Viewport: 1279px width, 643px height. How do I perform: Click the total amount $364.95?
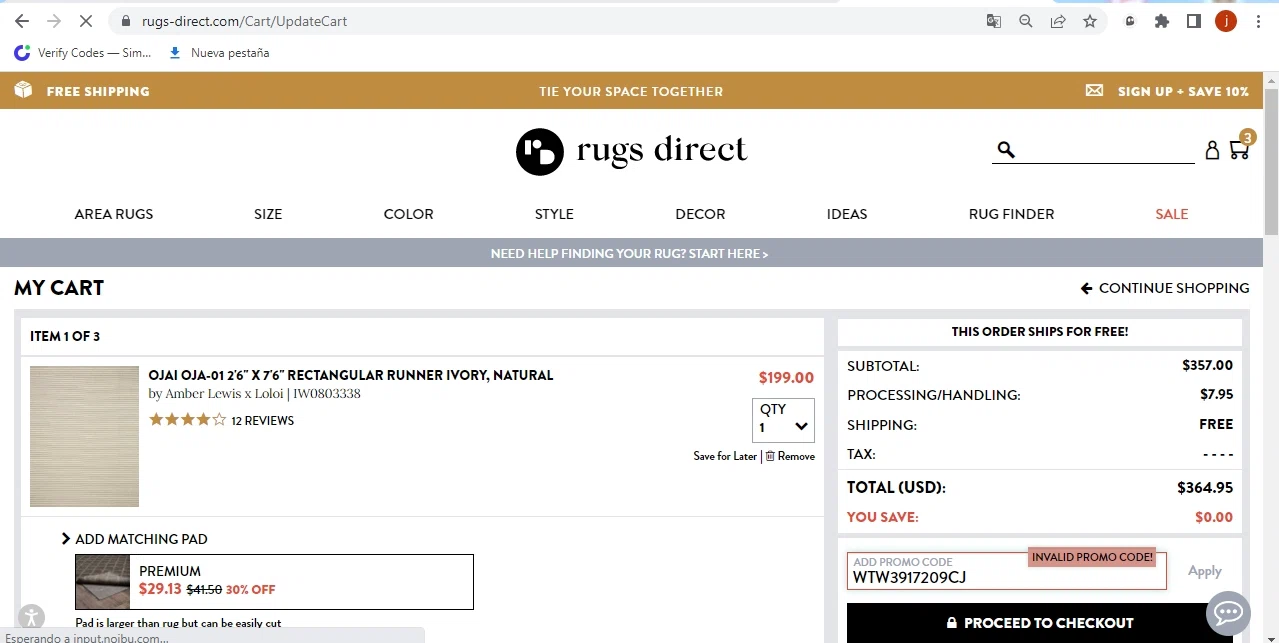point(1205,488)
